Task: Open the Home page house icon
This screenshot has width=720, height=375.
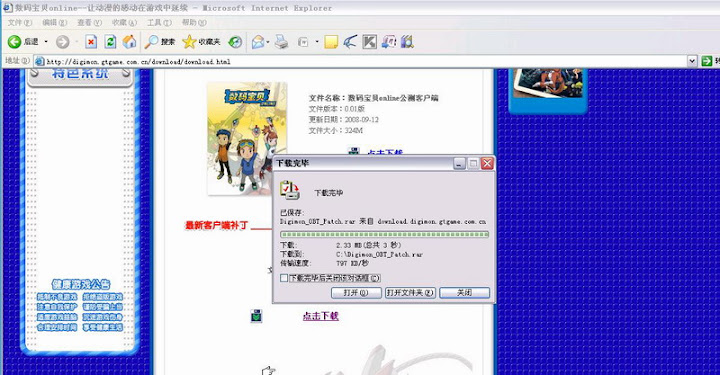Action: (129, 42)
